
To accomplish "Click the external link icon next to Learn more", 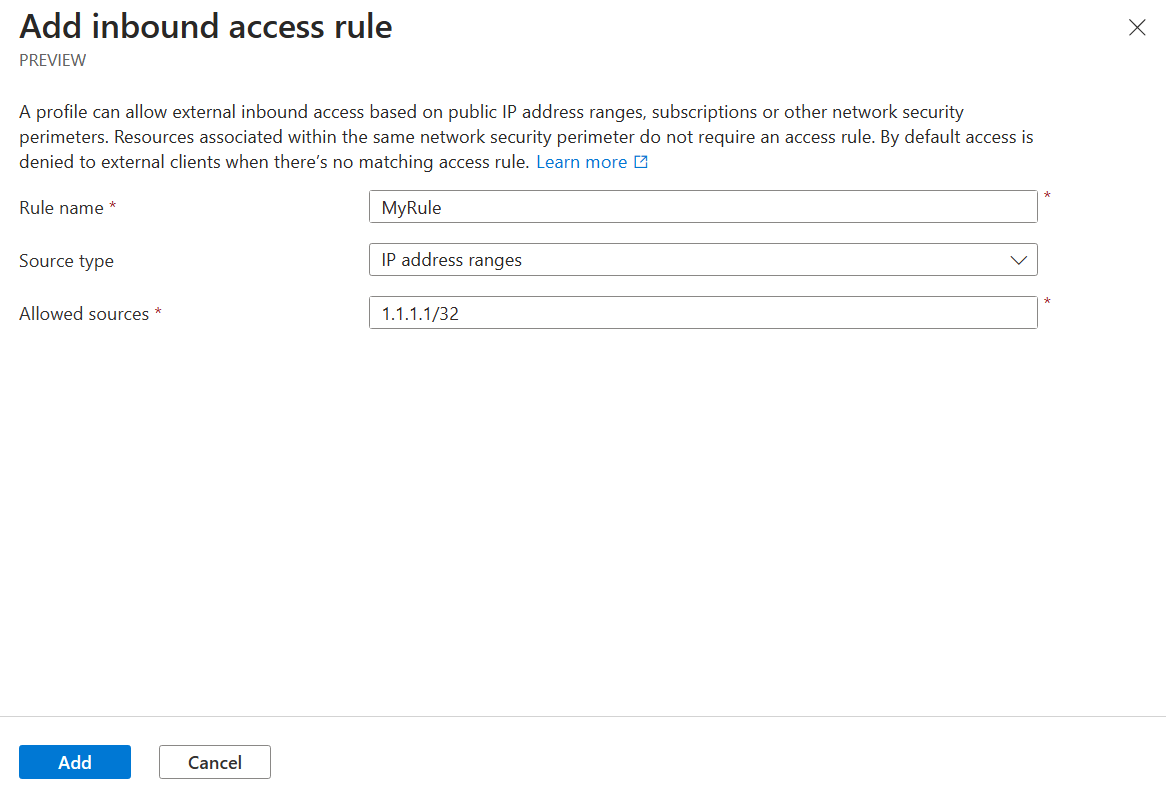I will [641, 161].
